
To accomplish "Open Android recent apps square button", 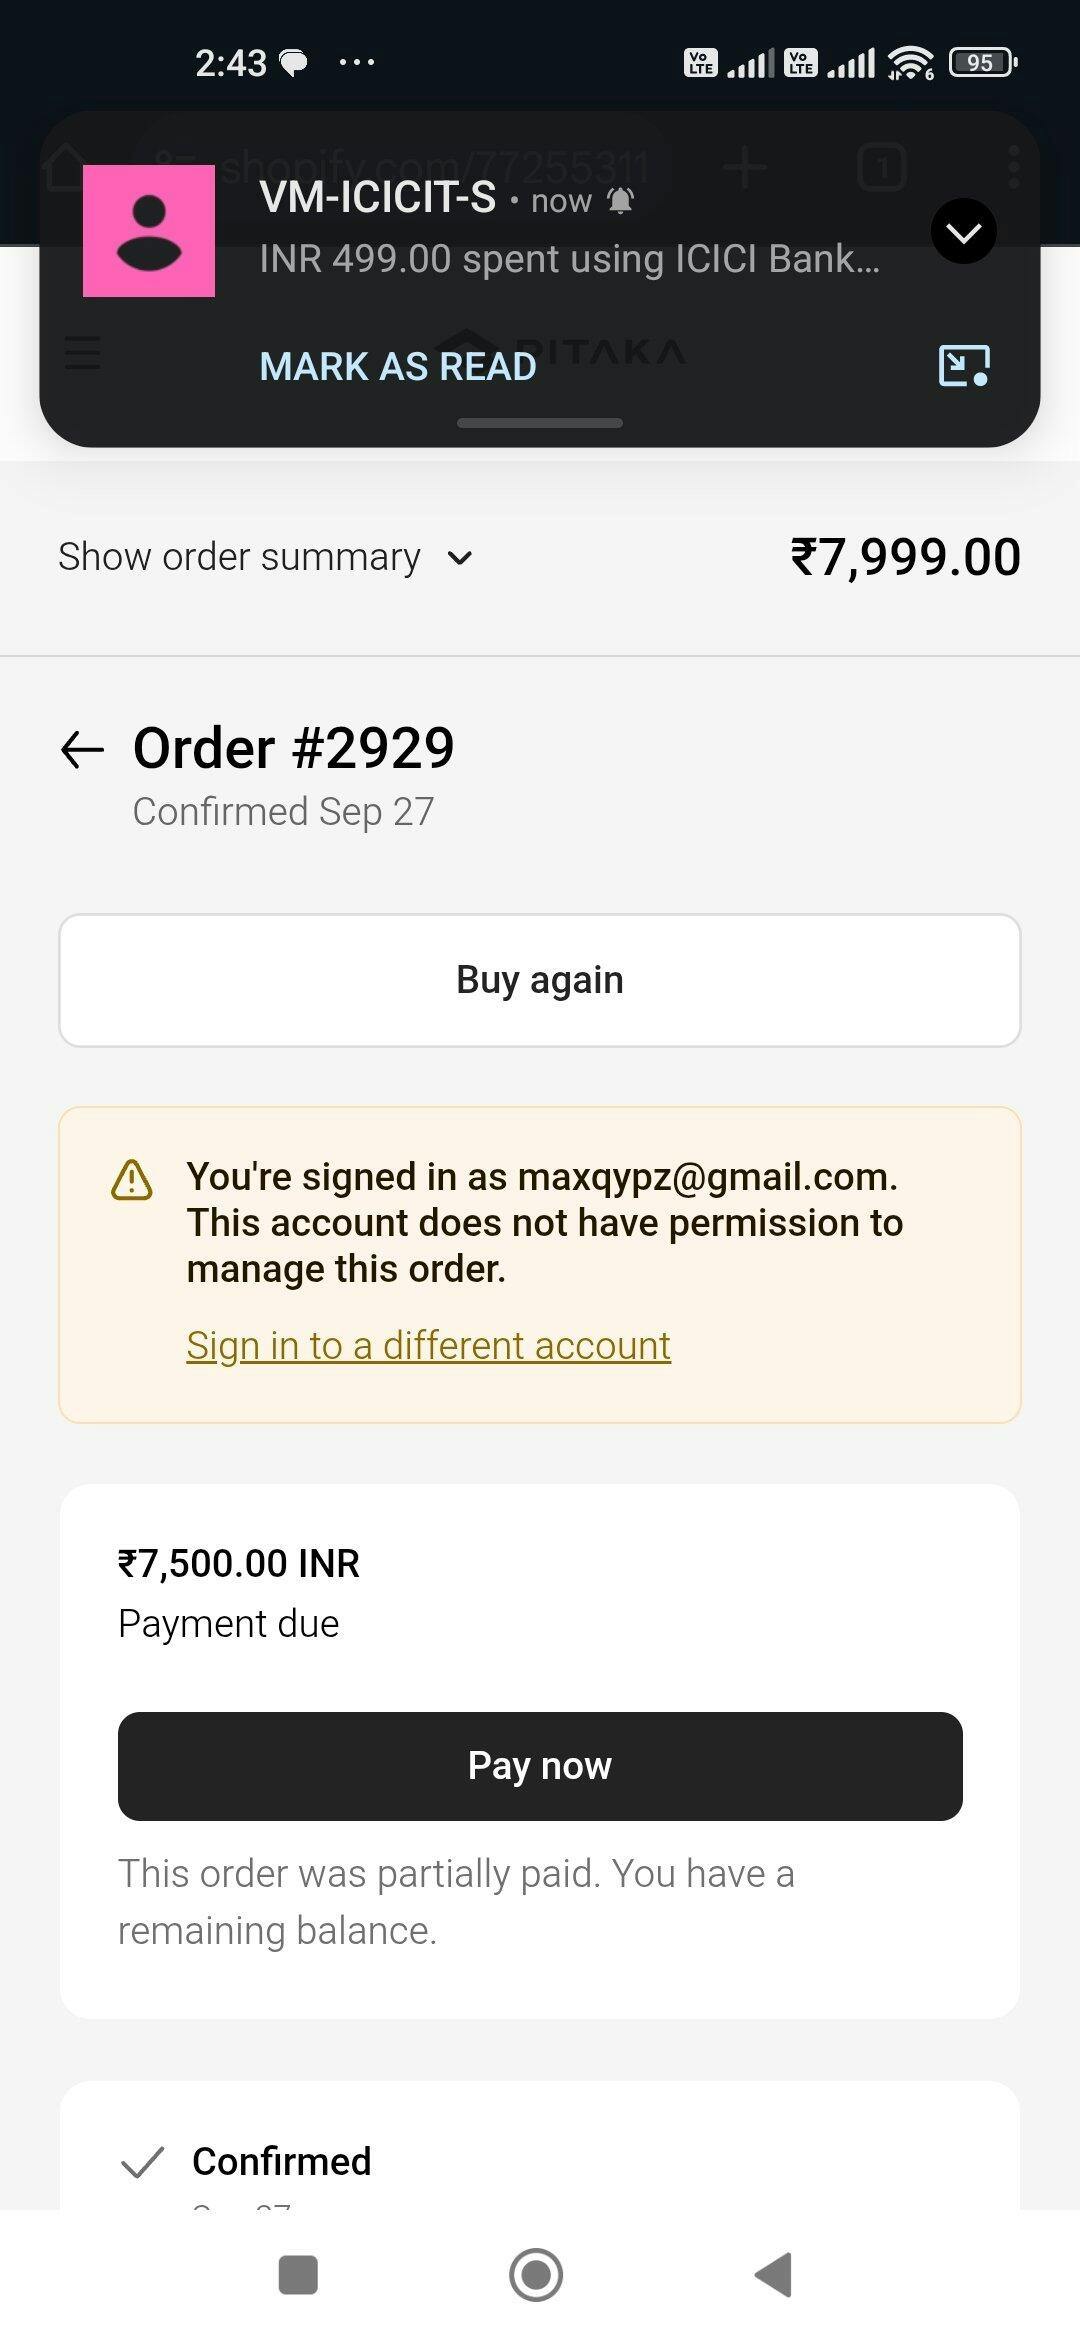I will click(x=298, y=2276).
